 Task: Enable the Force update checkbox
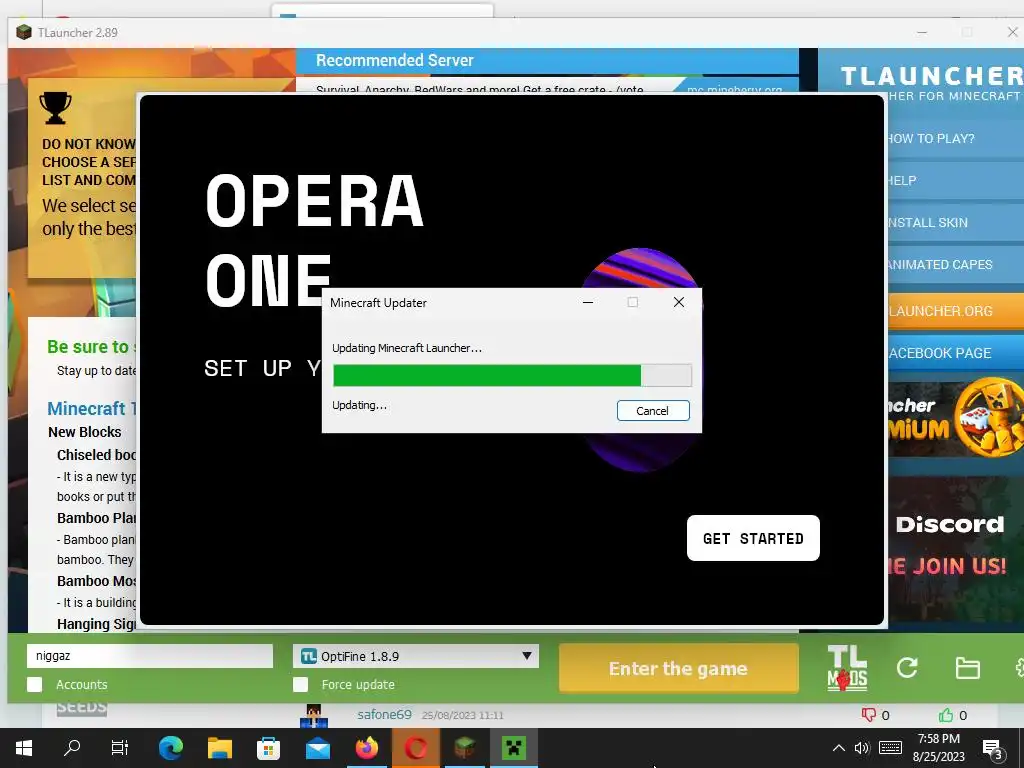300,684
